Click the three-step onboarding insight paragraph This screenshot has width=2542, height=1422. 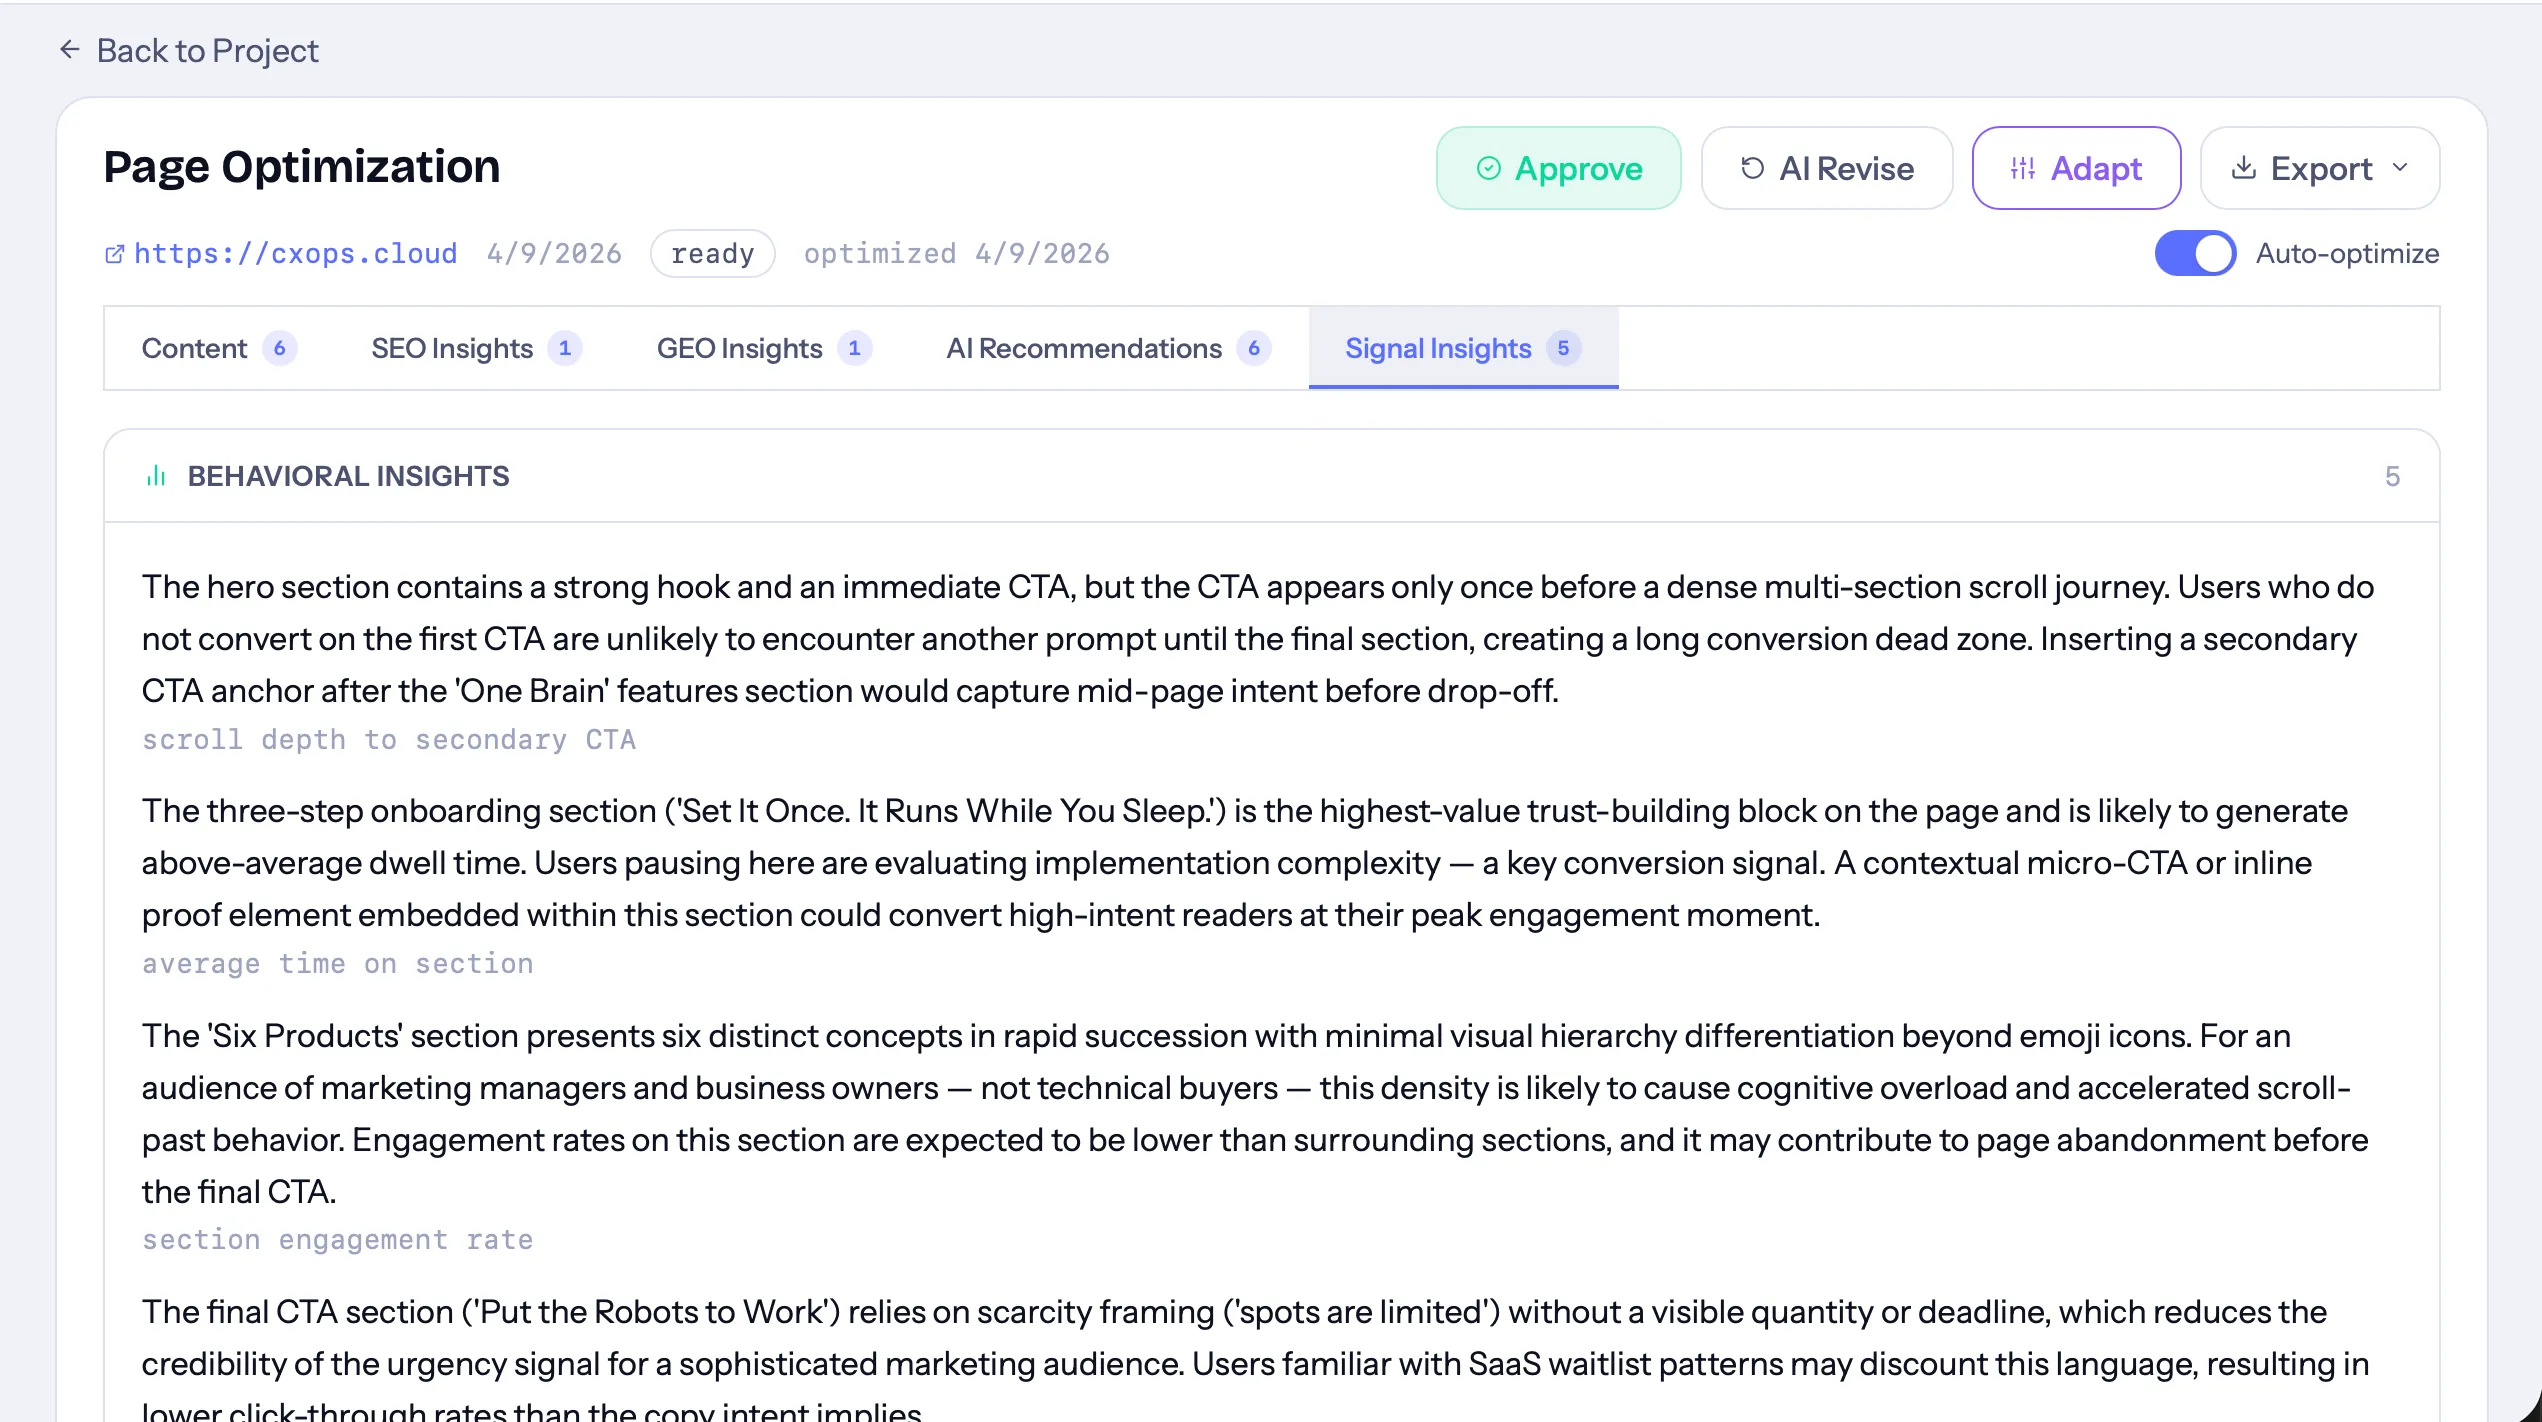(1245, 862)
